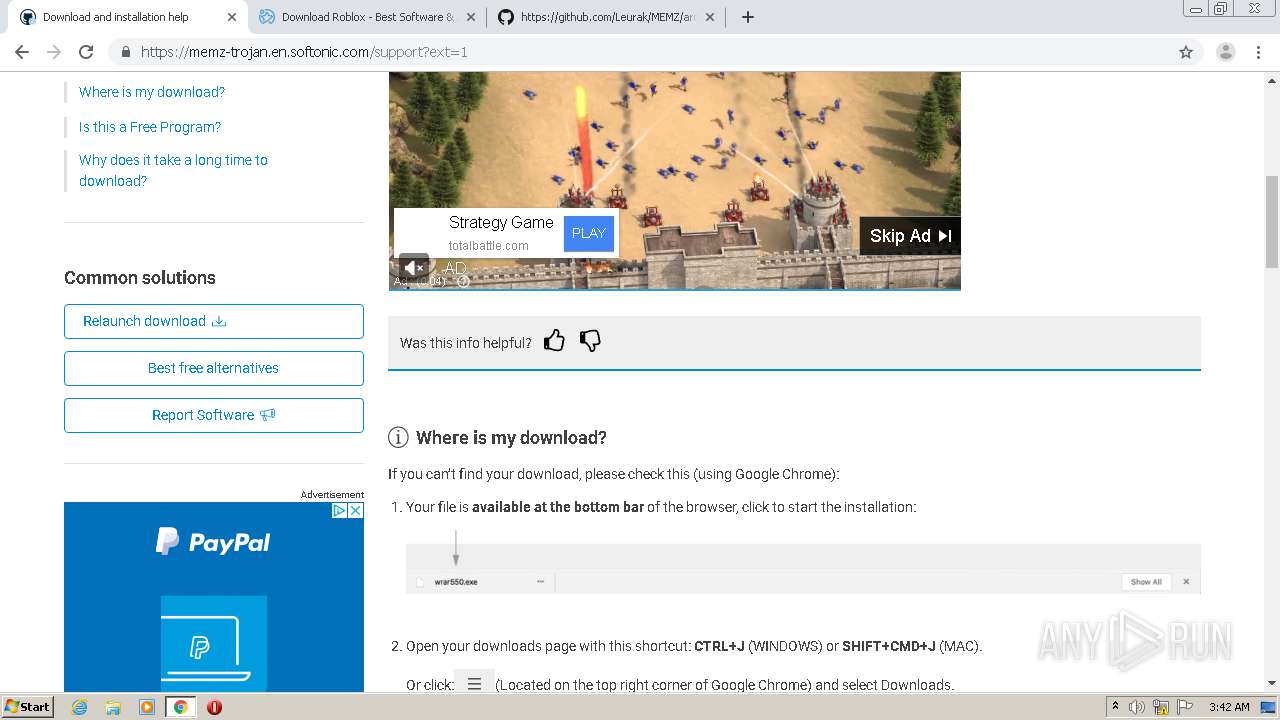This screenshot has width=1280, height=720.
Task: Click the download bar illustration image
Action: pos(803,569)
